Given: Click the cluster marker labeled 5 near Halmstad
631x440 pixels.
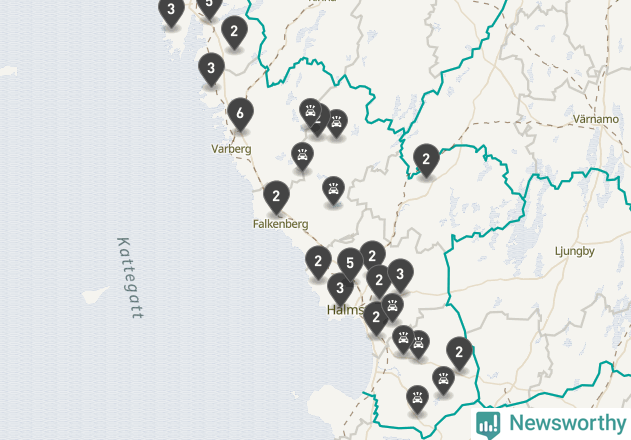Looking at the screenshot, I should click(x=350, y=264).
